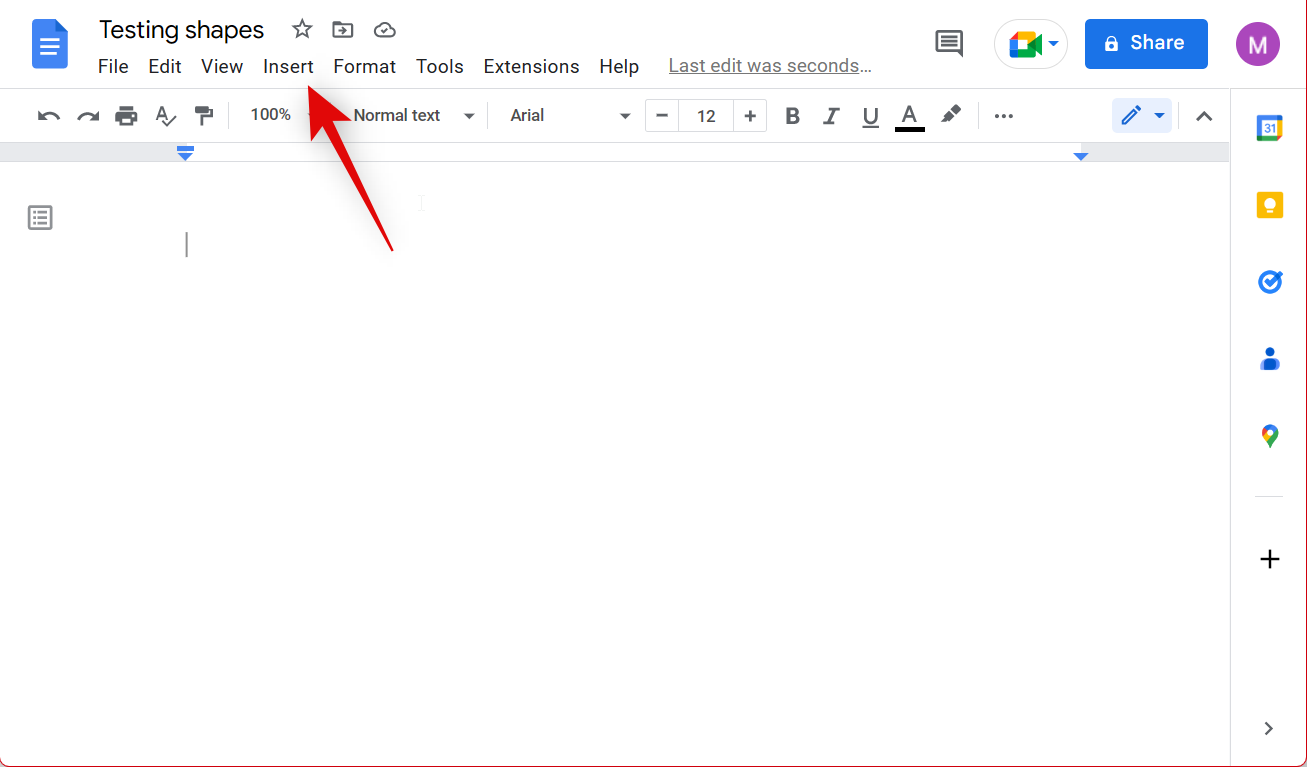Click the Redo arrow
The height and width of the screenshot is (767, 1307).
[x=88, y=116]
